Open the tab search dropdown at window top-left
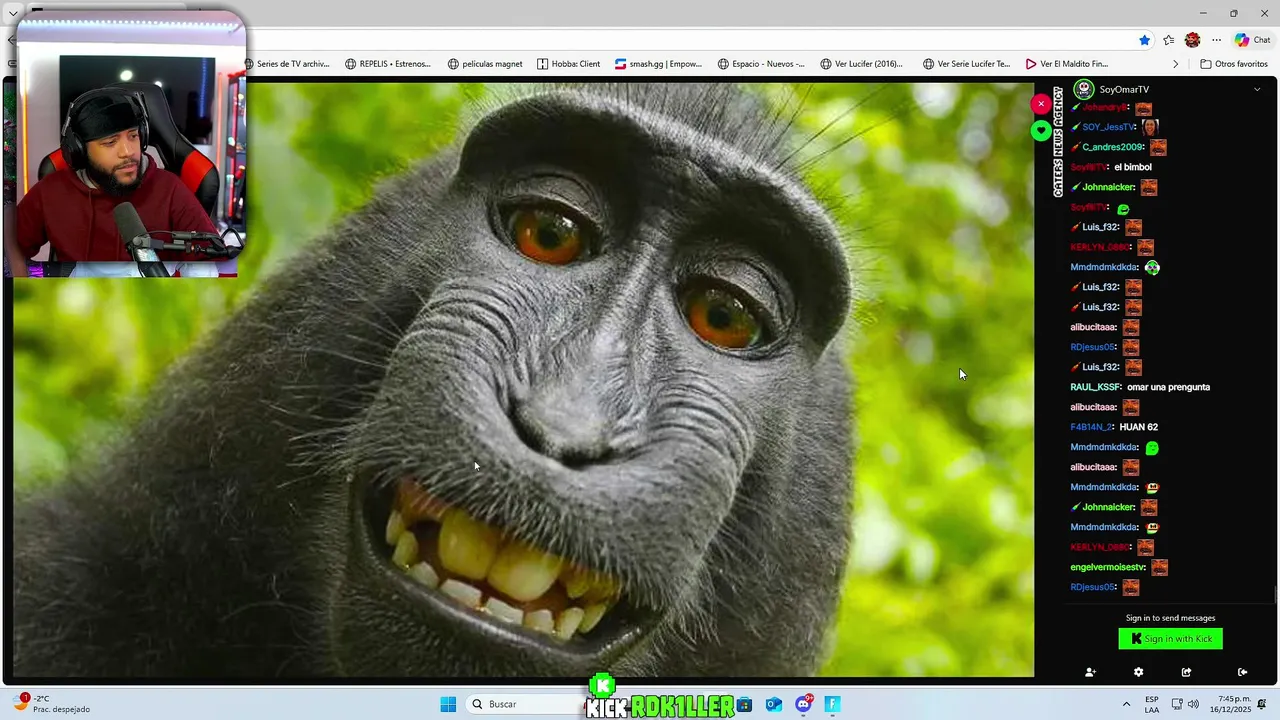Screen dimensions: 1280x720 tap(13, 13)
